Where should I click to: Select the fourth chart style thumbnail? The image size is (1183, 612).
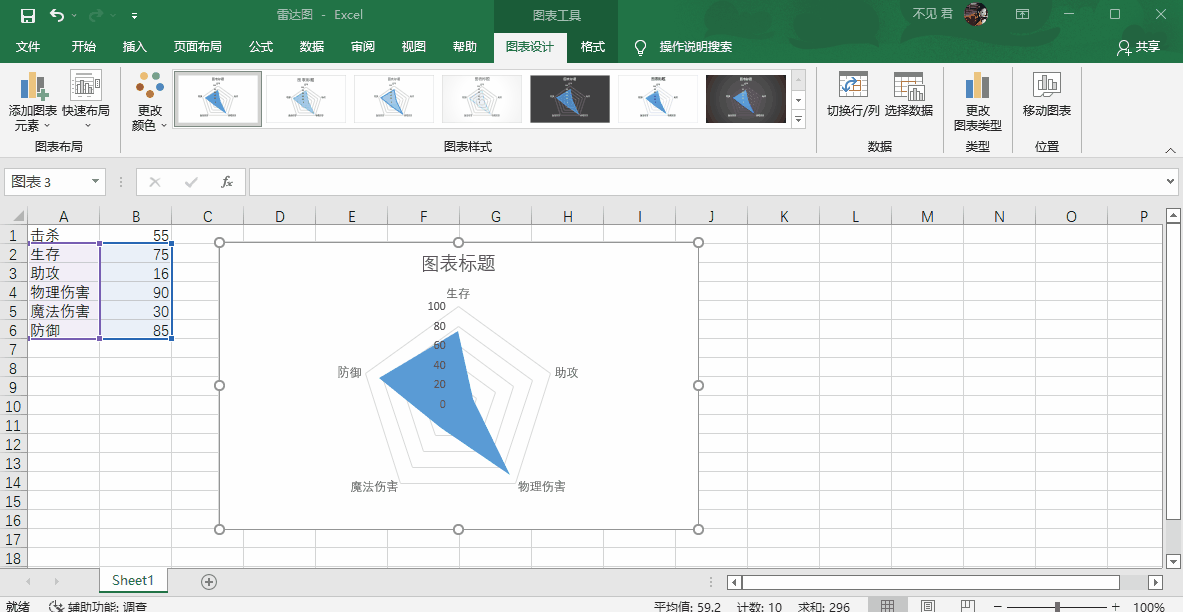pyautogui.click(x=482, y=98)
